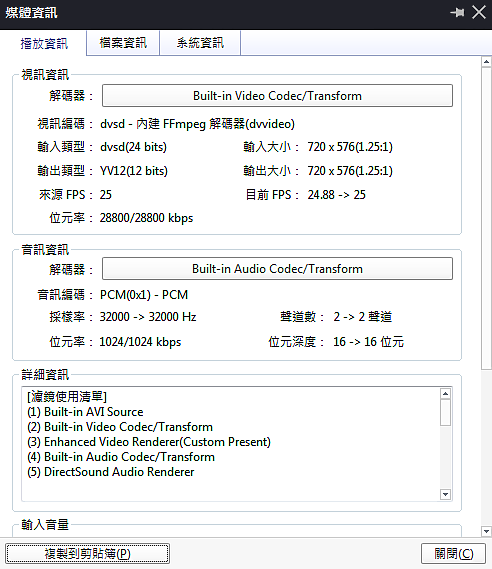Viewport: 492px width, 569px height.
Task: Click output type value "YV12(12 bits)"
Action: 134,171
